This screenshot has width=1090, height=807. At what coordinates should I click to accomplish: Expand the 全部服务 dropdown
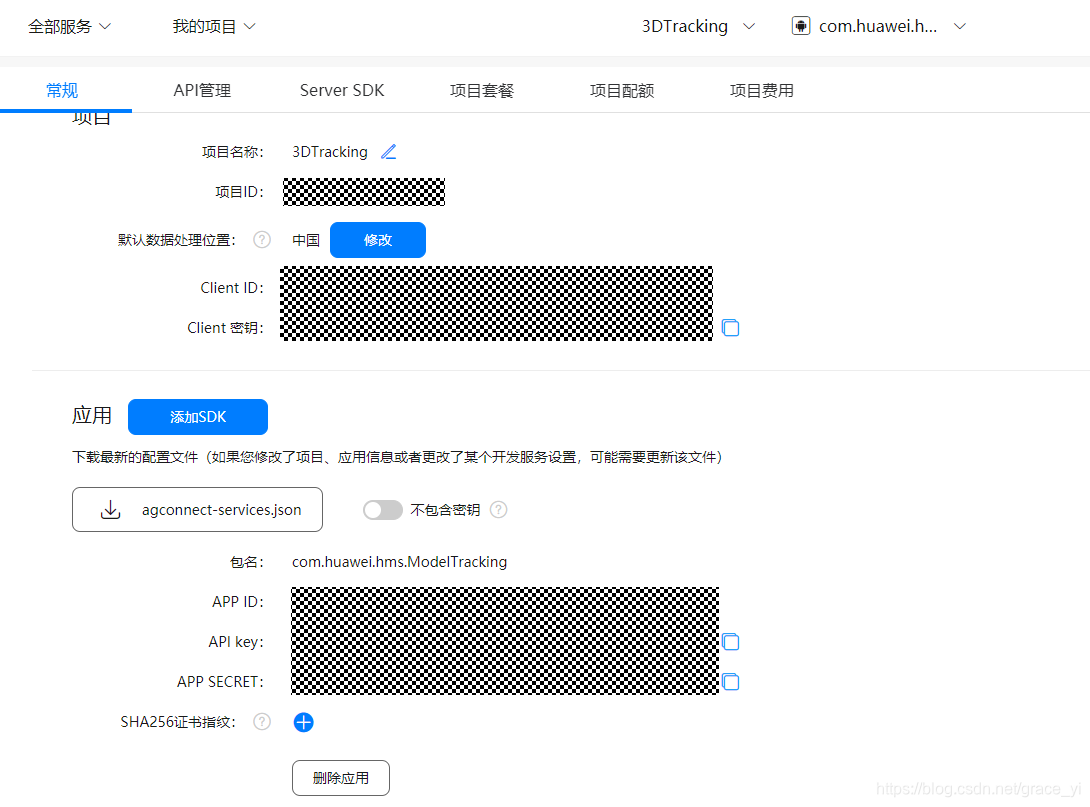click(69, 26)
